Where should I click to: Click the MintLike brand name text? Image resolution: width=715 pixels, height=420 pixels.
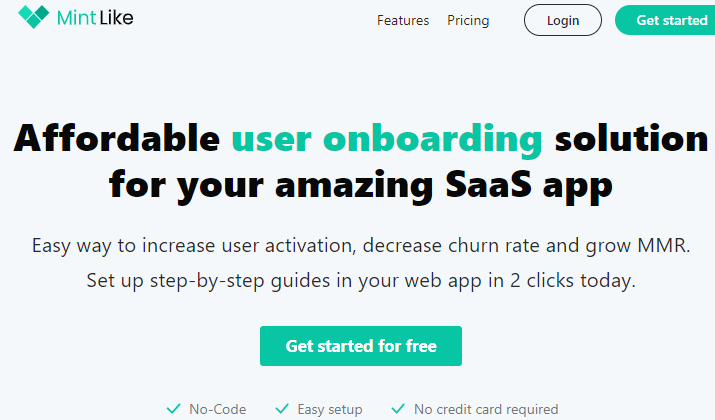[99, 18]
